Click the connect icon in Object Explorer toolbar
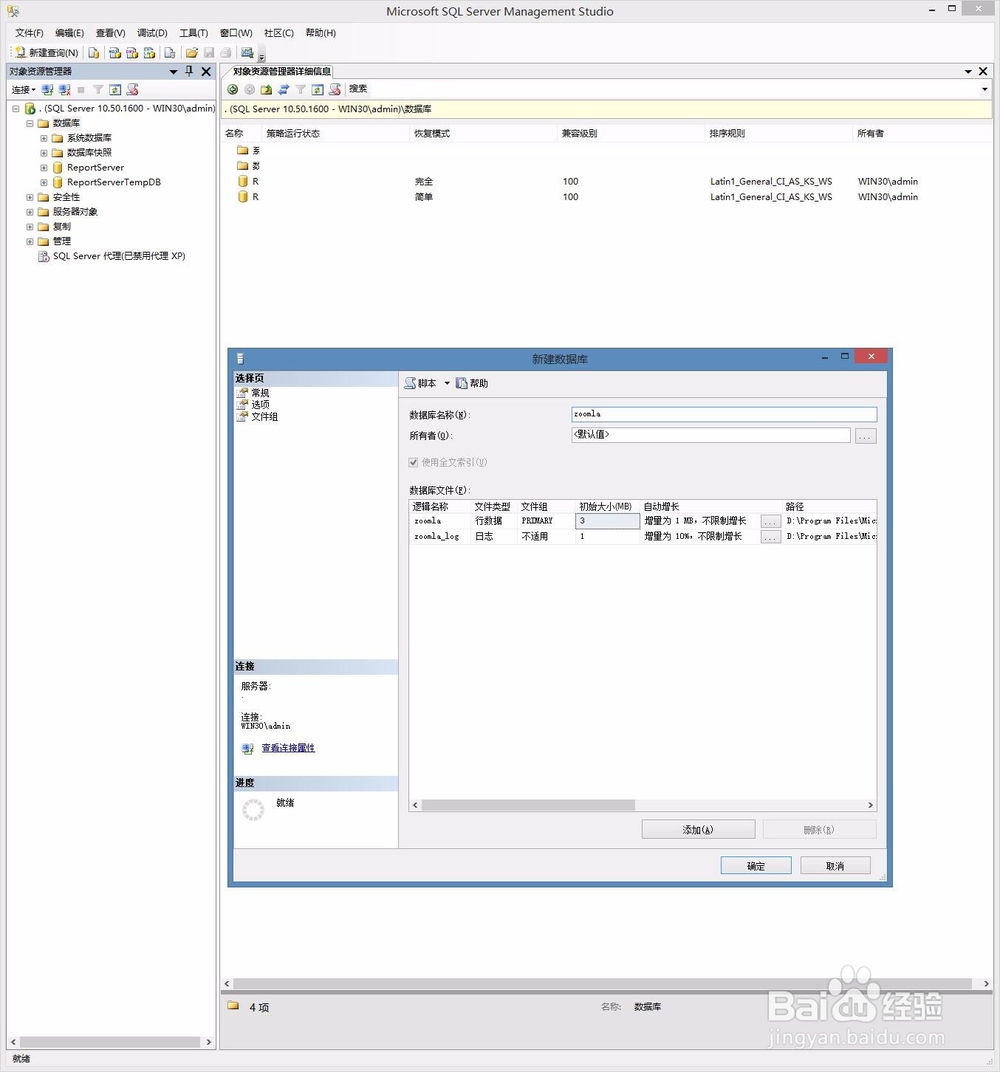This screenshot has height=1072, width=1000. click(47, 90)
